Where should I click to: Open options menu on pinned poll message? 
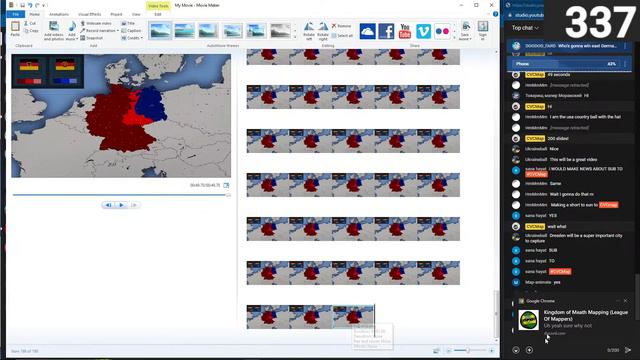point(625,46)
